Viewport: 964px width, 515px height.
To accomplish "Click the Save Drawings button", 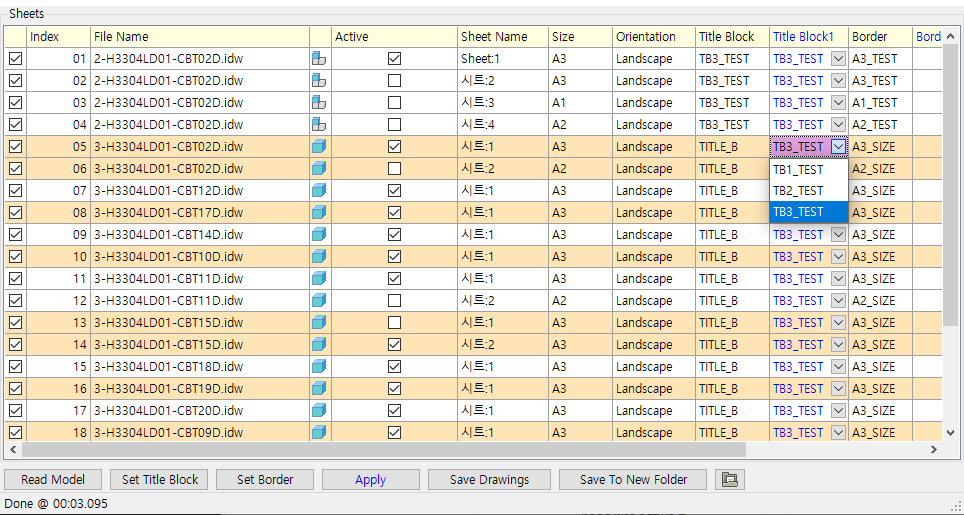I will click(489, 480).
